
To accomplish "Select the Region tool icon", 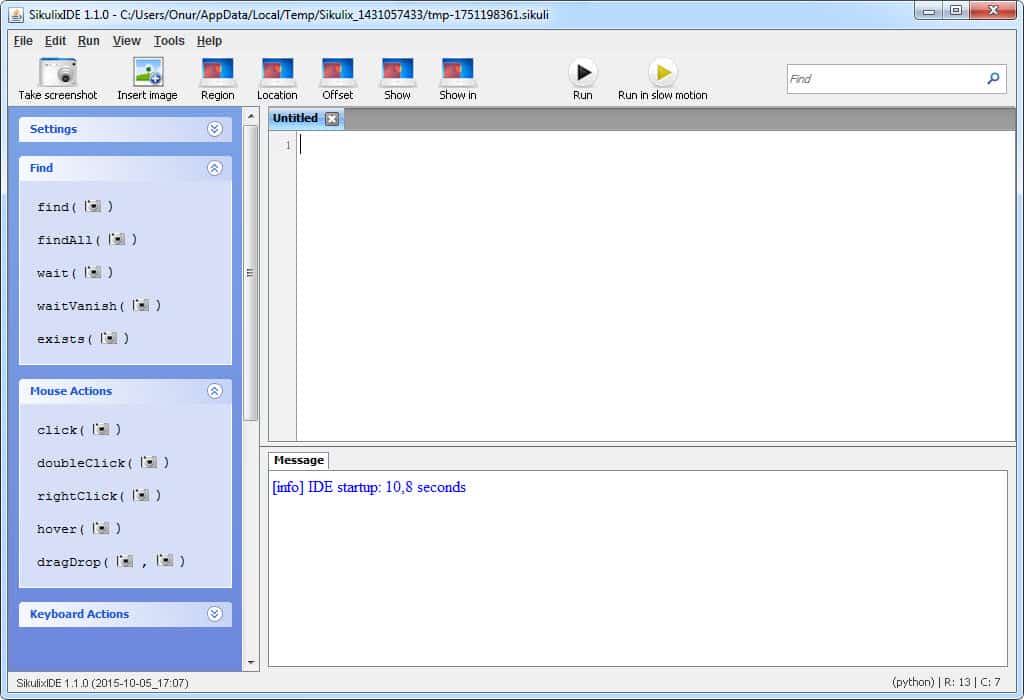I will point(217,73).
